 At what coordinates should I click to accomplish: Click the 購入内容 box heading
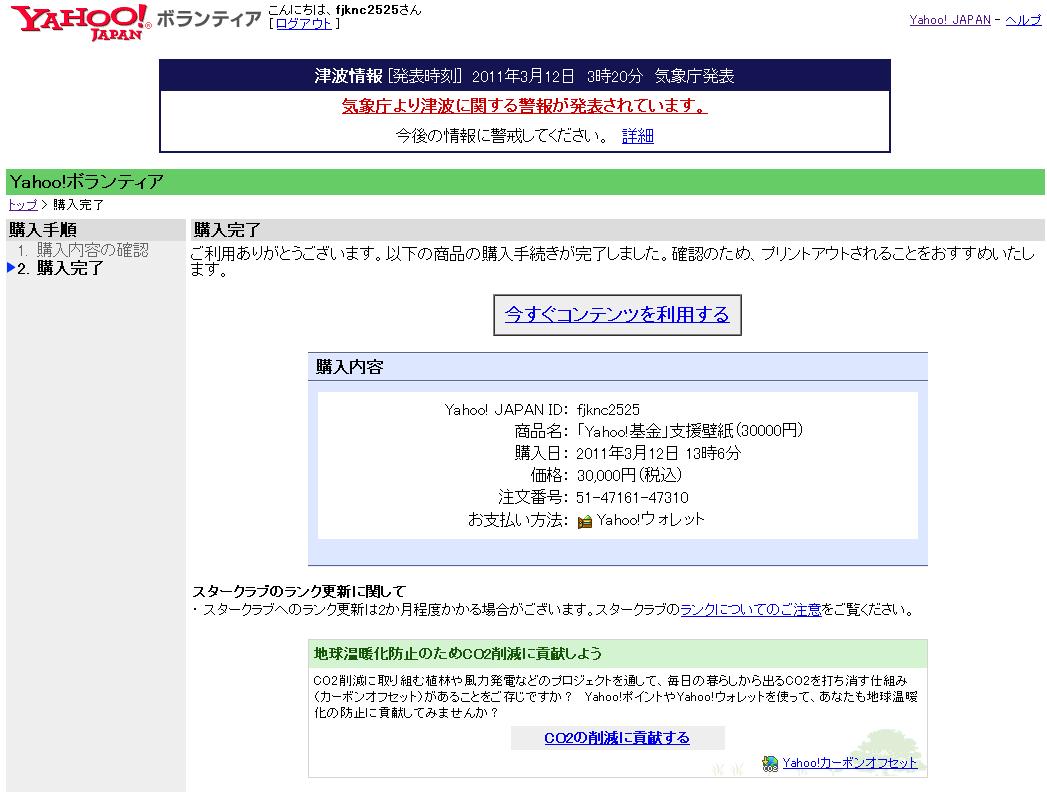pyautogui.click(x=349, y=367)
